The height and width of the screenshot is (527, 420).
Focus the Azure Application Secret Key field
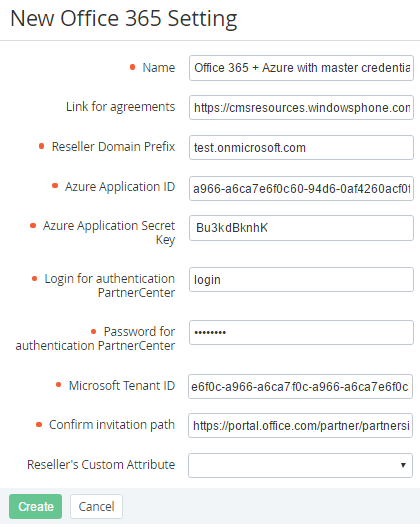[301, 228]
